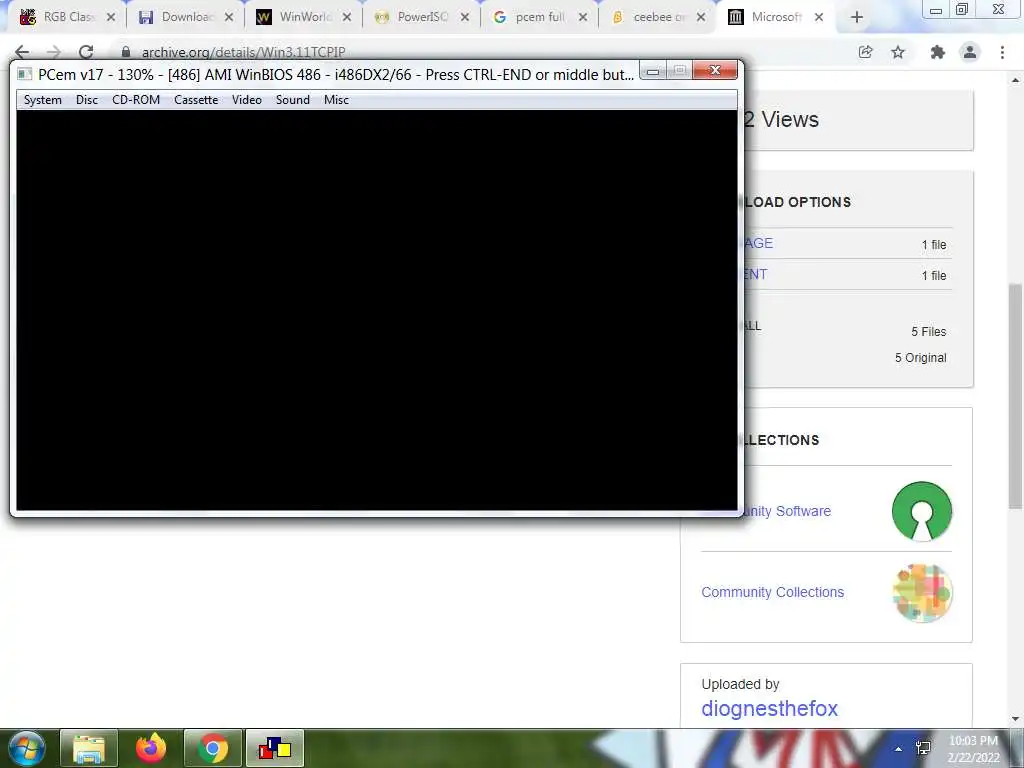Reload the archive.org page
The height and width of the screenshot is (768, 1024).
coord(86,52)
